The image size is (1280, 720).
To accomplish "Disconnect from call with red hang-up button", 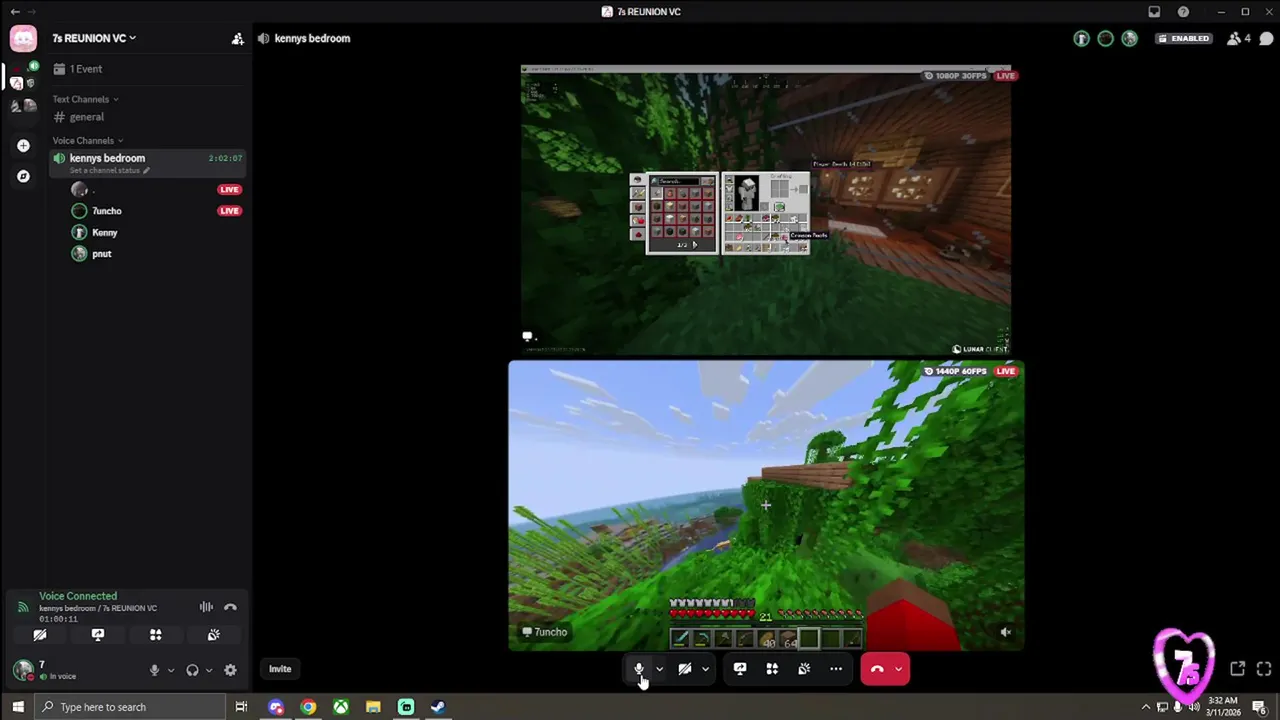I will pyautogui.click(x=877, y=669).
